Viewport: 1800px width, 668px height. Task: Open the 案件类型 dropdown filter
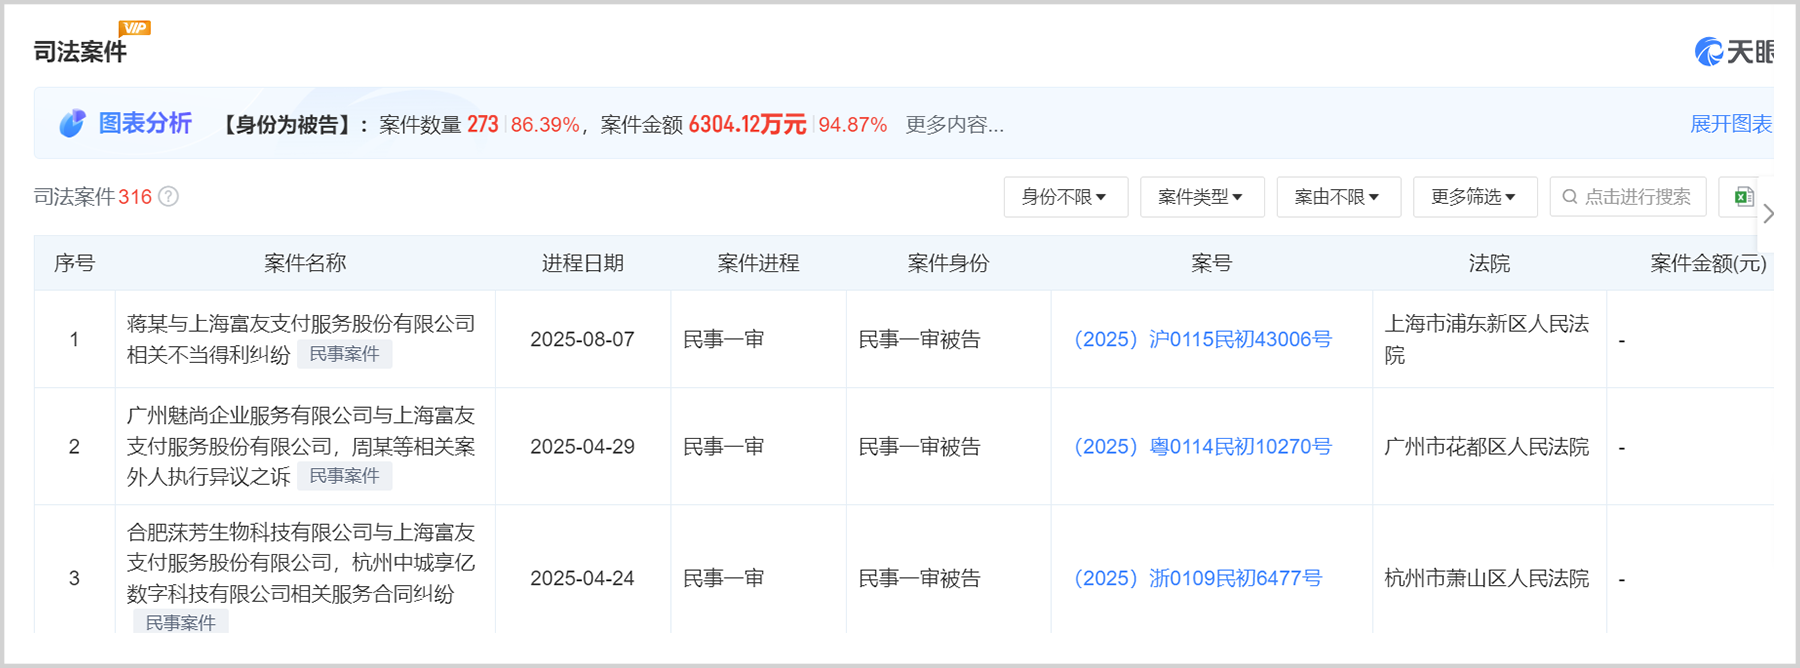pyautogui.click(x=1202, y=197)
